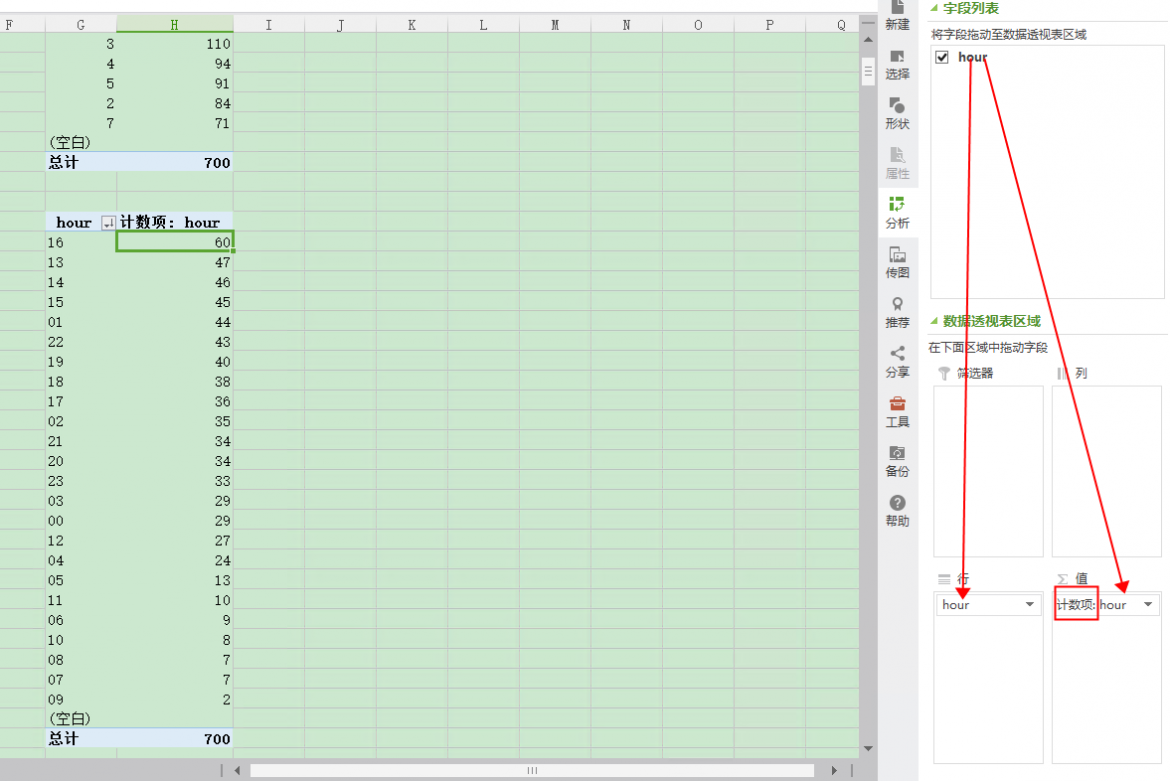
Task: Click the 推荐 (Recommend) sidebar icon
Action: pos(897,312)
